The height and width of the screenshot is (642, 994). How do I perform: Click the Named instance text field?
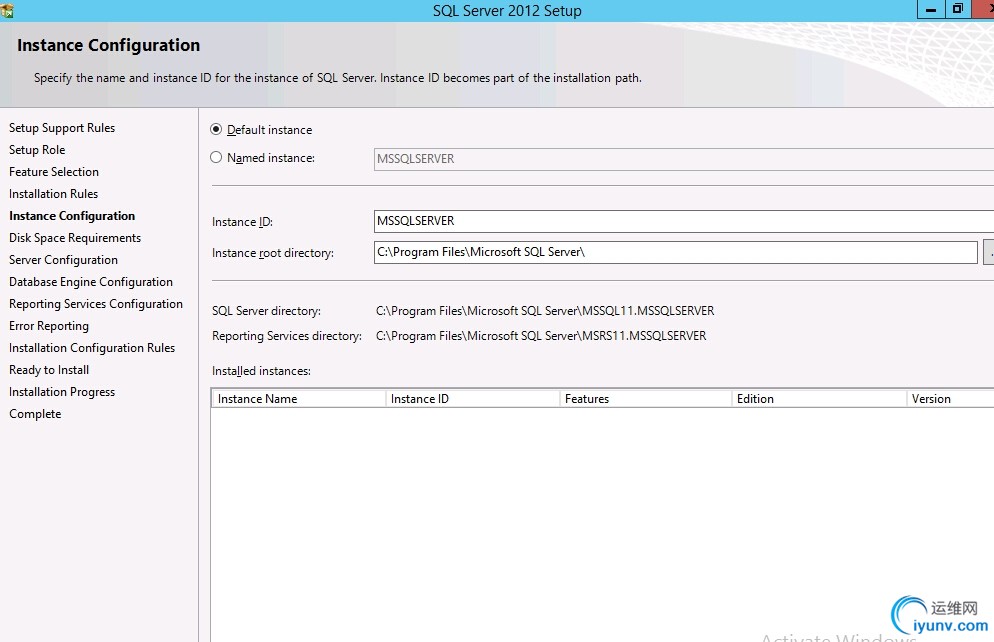(x=684, y=158)
